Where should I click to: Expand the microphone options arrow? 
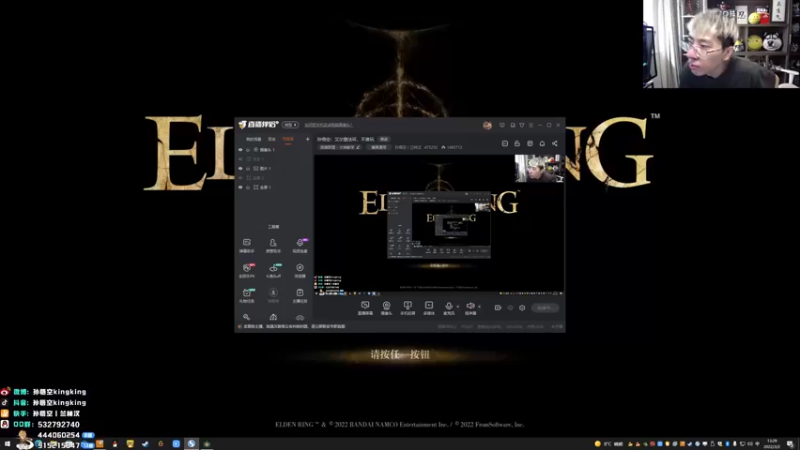click(x=458, y=307)
